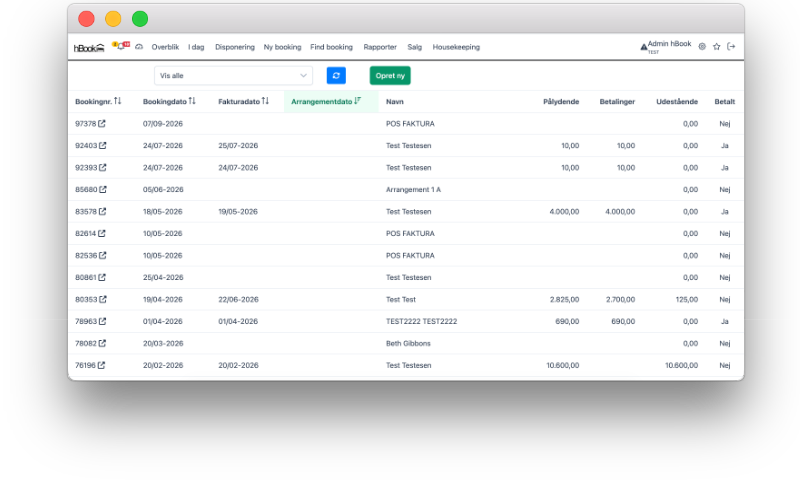Click the hBook logo
Image resolution: width=800 pixels, height=481 pixels.
pos(89,47)
